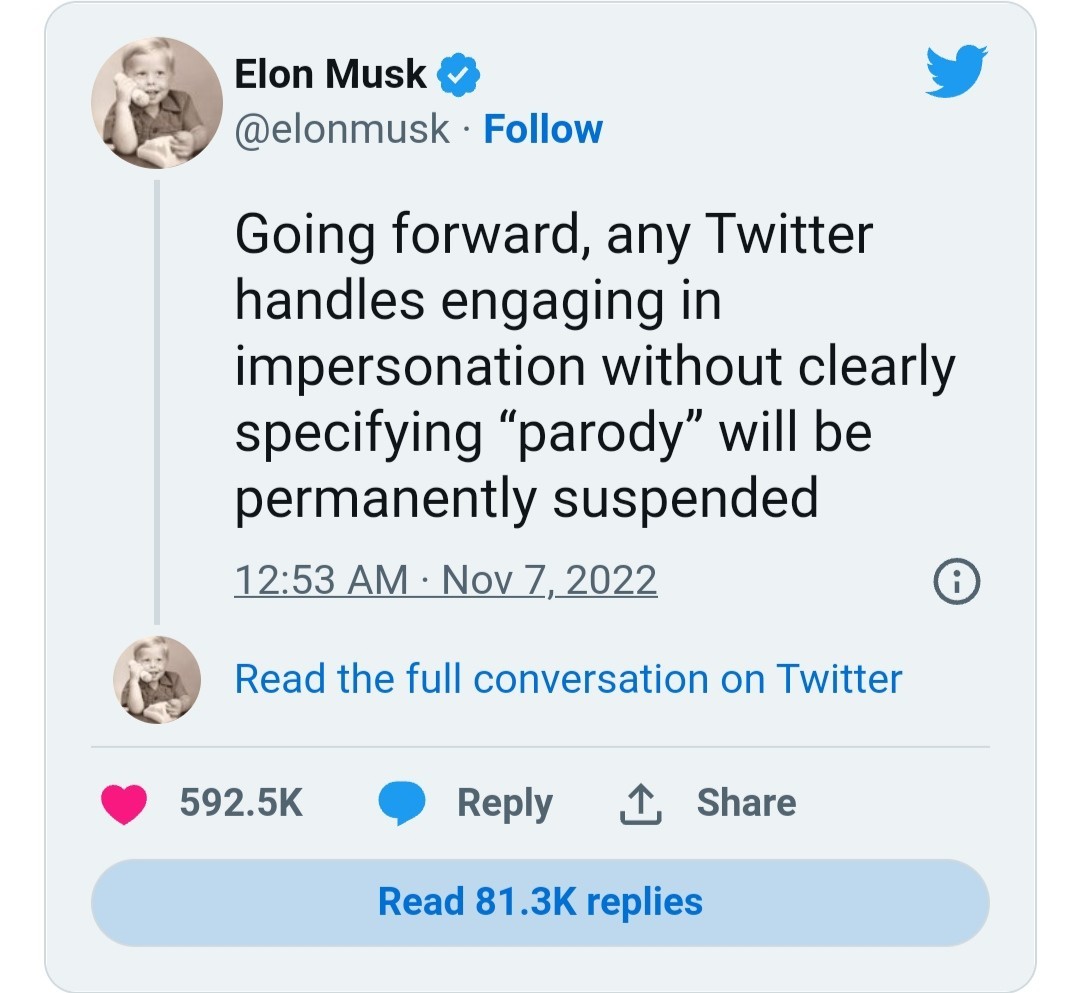Screen dimensions: 1080x993
Task: Like the tweet with the heart icon
Action: (x=125, y=803)
